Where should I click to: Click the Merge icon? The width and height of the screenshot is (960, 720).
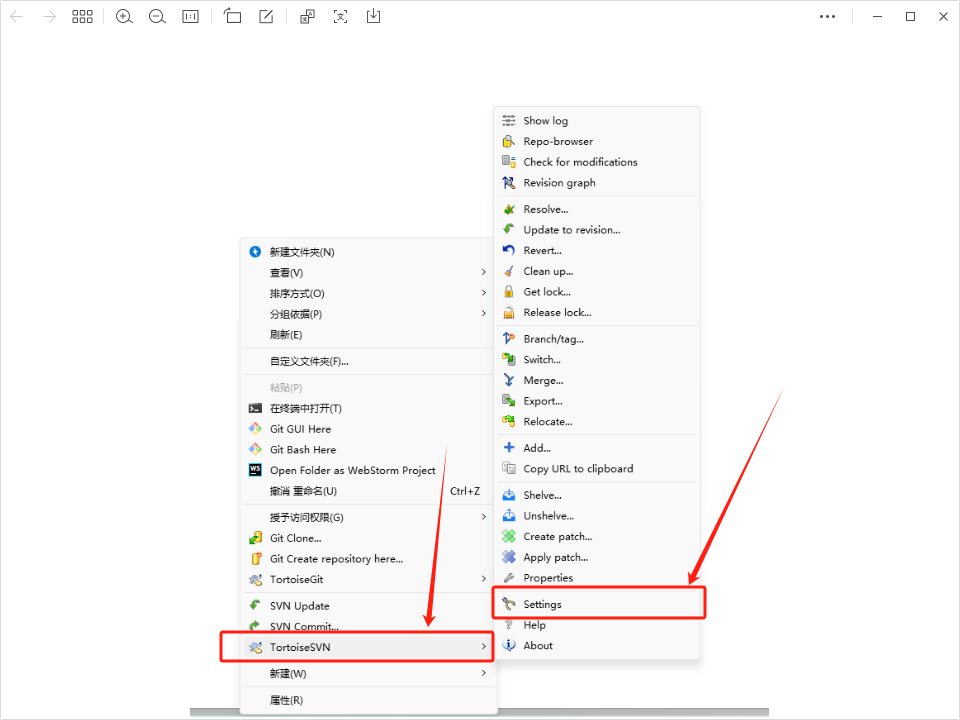point(509,380)
